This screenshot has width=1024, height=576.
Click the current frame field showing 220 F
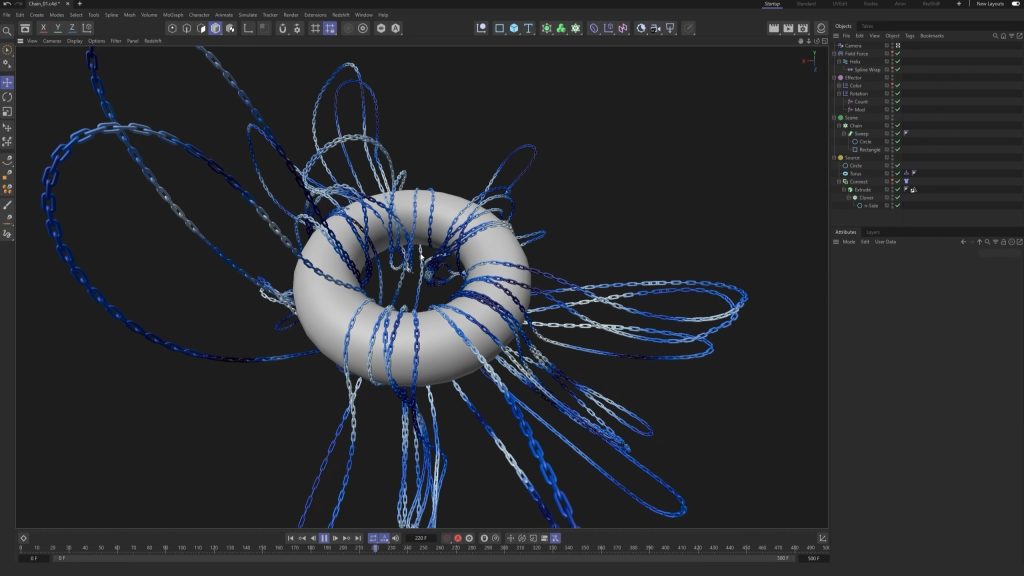(421, 538)
